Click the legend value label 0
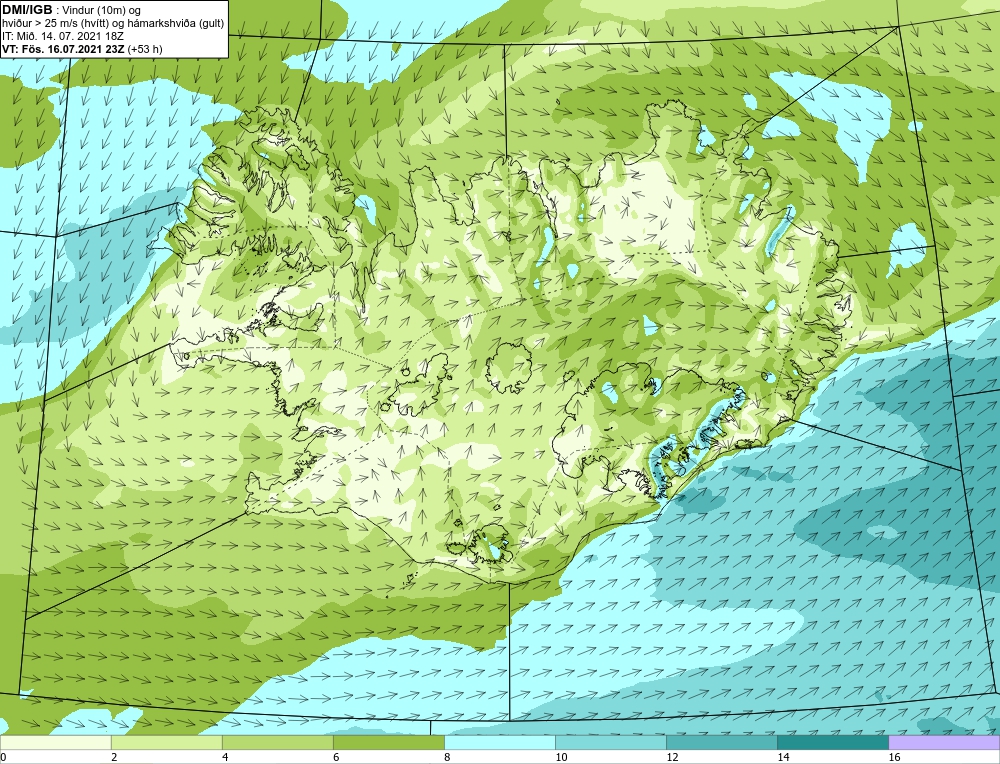Image resolution: width=1000 pixels, height=764 pixels. [x=3, y=757]
